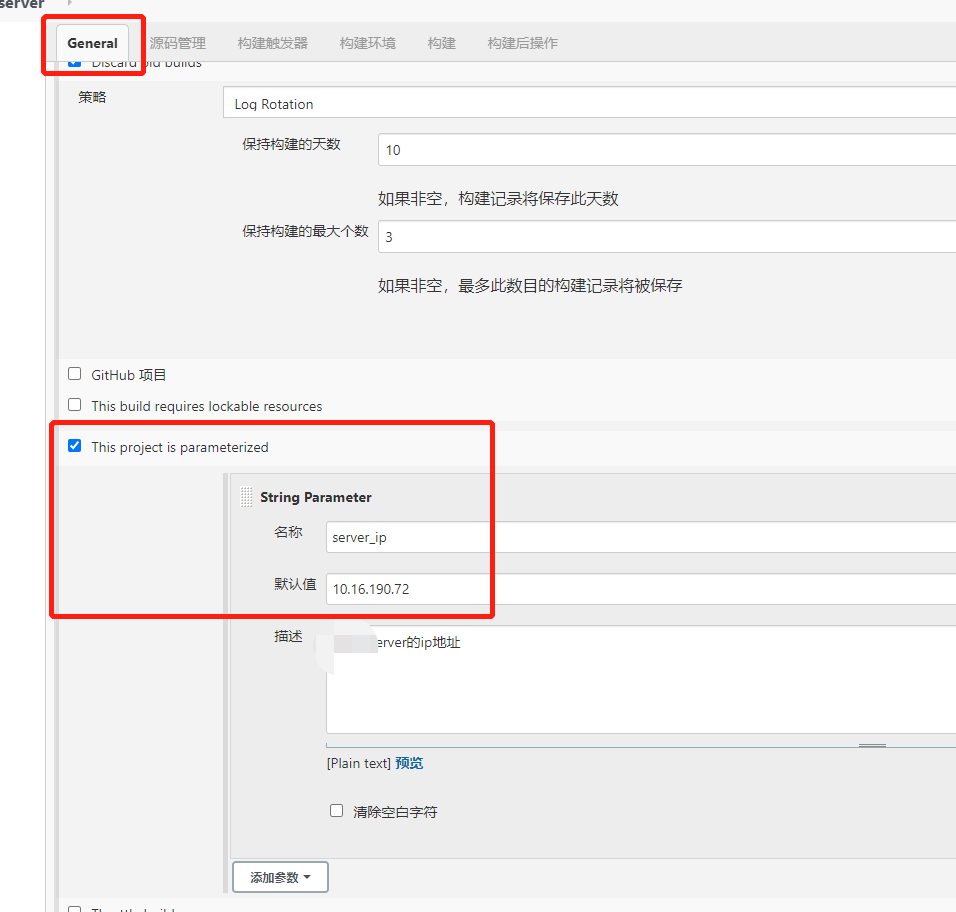
Task: Uncheck This project is parameterized
Action: (74, 446)
